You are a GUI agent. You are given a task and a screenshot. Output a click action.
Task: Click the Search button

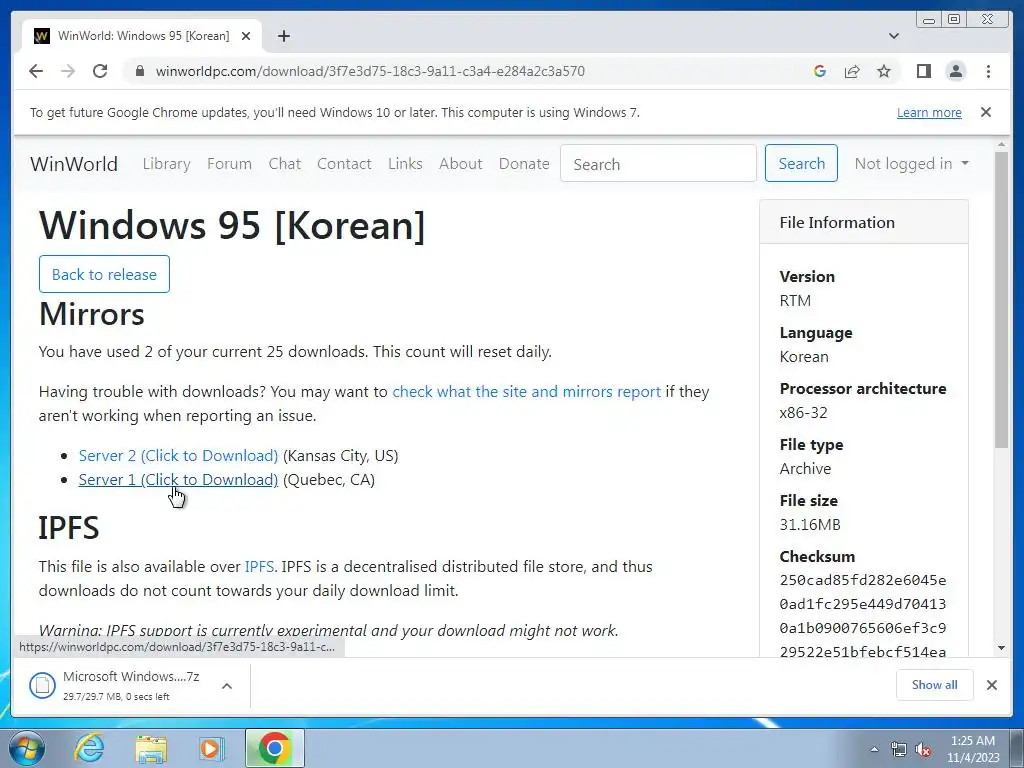(x=801, y=163)
